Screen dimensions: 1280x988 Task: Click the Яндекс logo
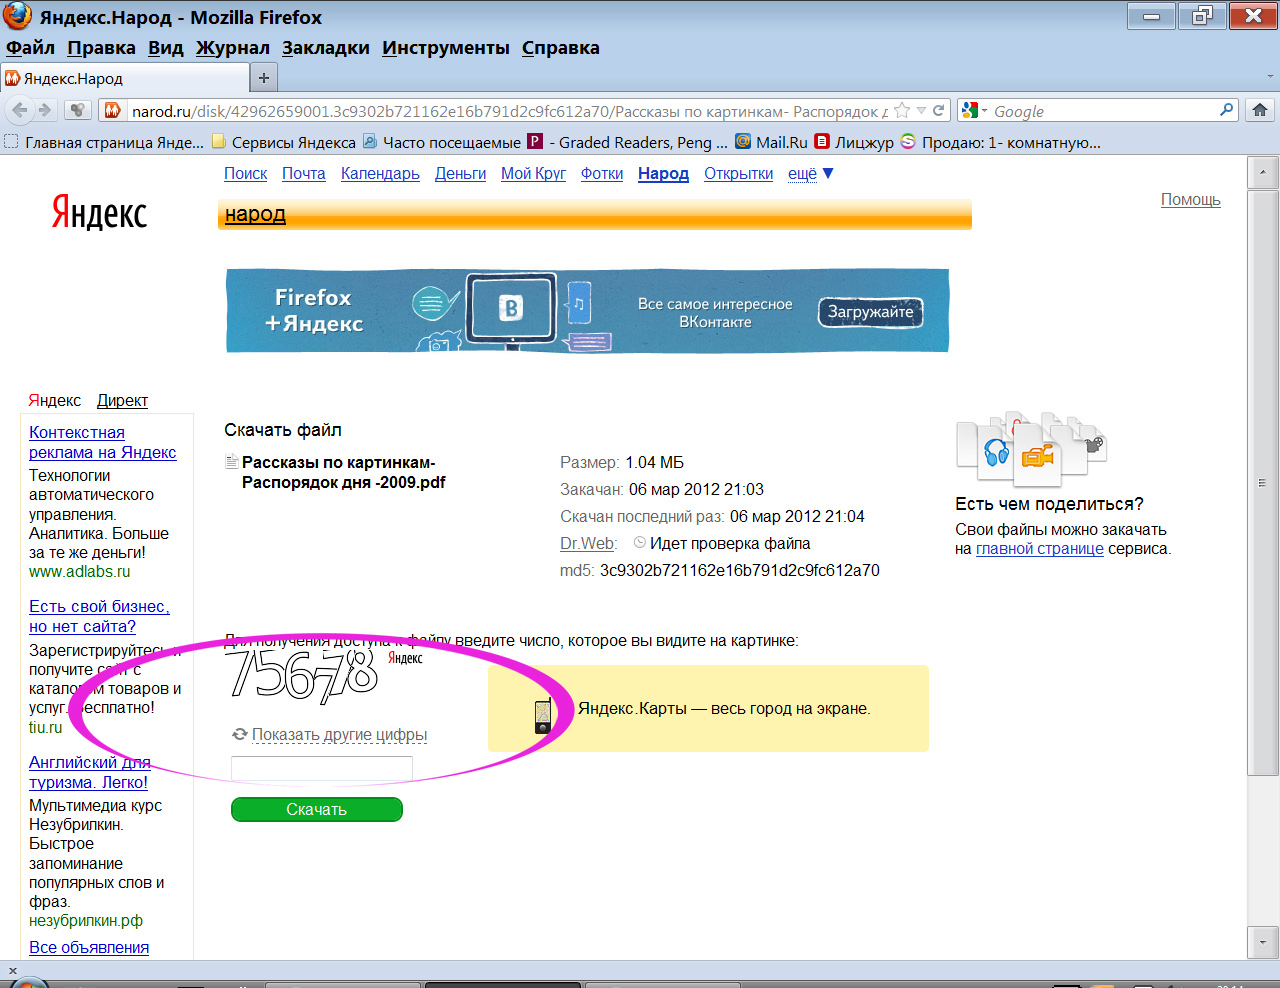click(x=99, y=213)
